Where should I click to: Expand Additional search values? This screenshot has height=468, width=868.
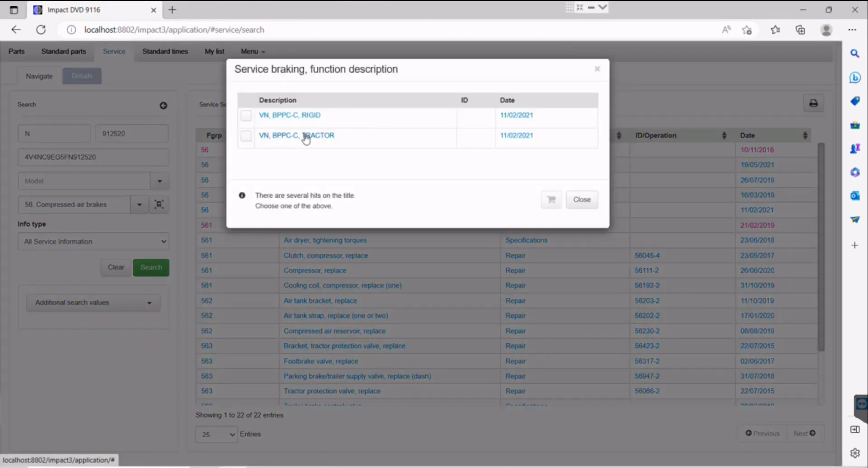pyautogui.click(x=93, y=303)
